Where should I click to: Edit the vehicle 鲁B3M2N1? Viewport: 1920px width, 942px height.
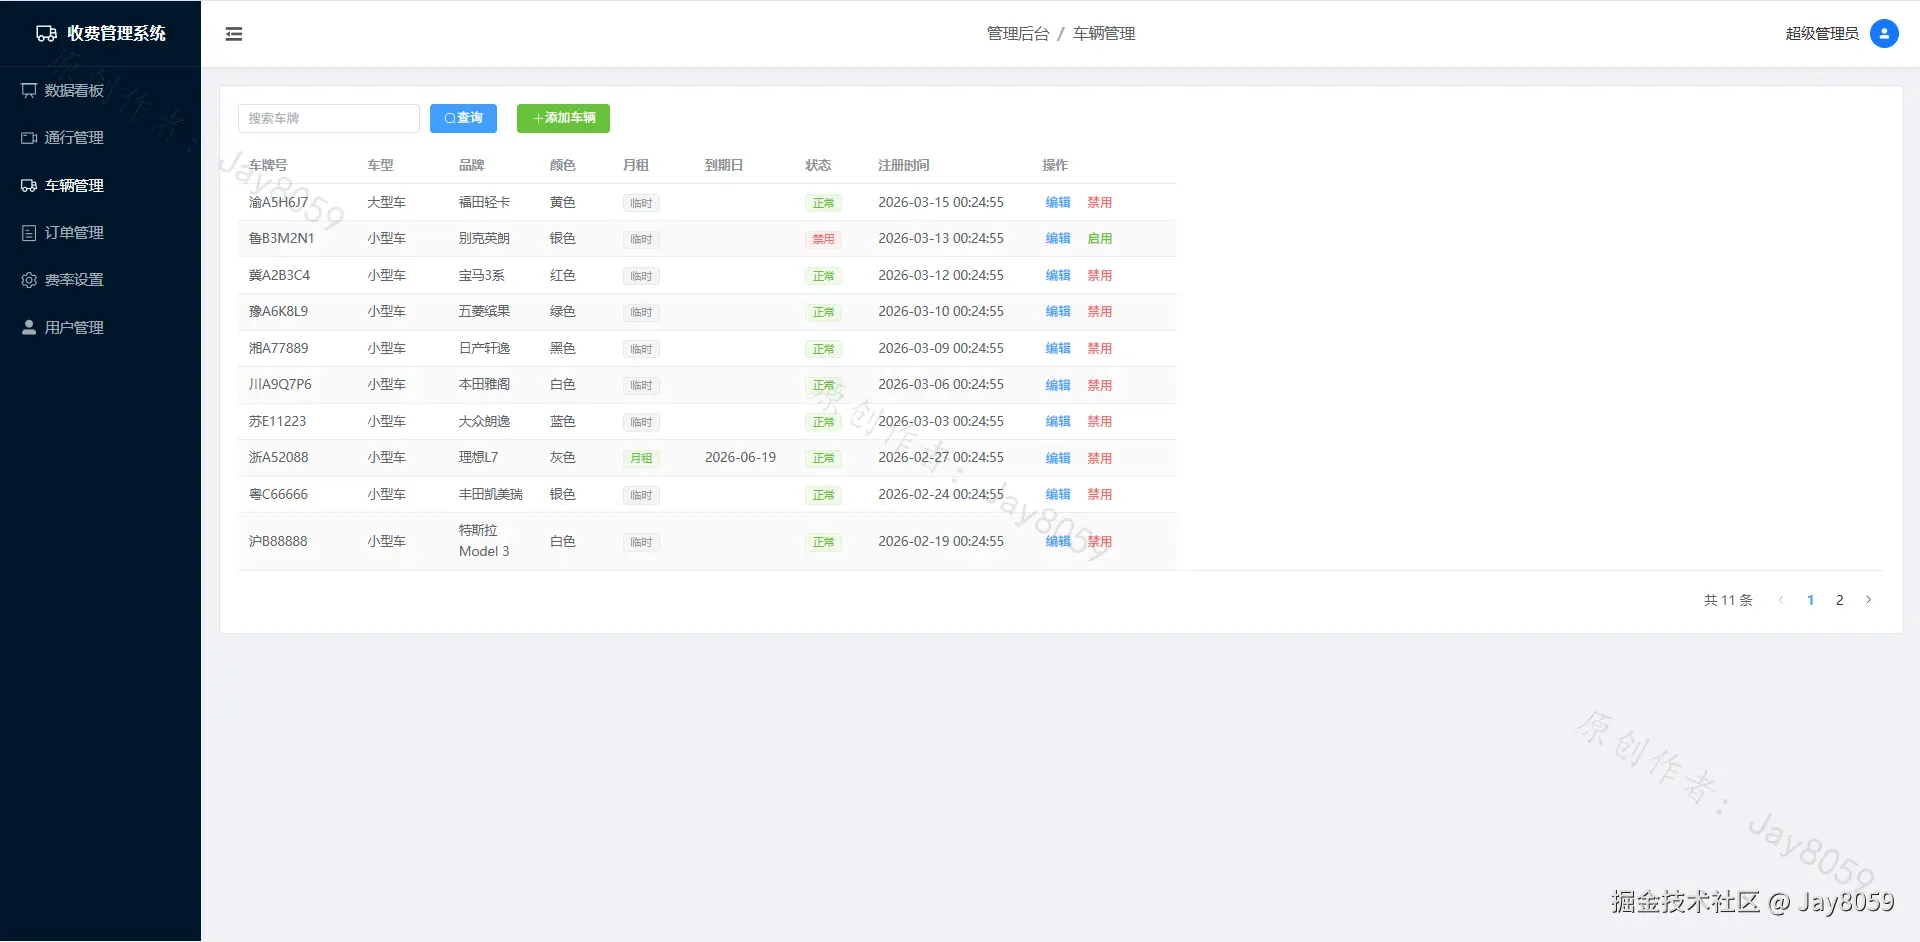click(1058, 239)
